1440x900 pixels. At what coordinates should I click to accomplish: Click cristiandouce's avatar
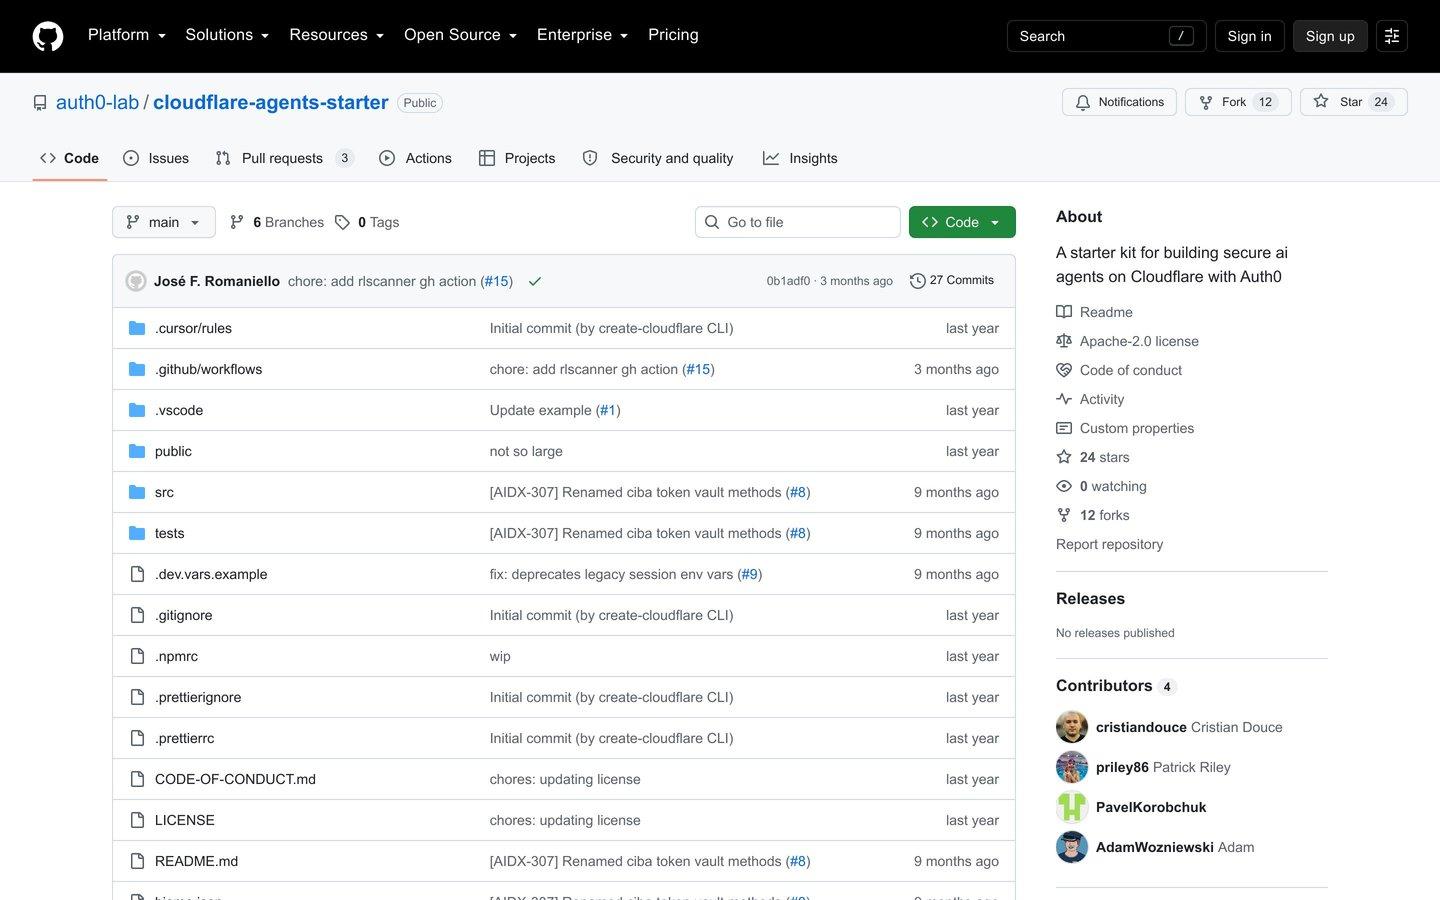point(1072,727)
